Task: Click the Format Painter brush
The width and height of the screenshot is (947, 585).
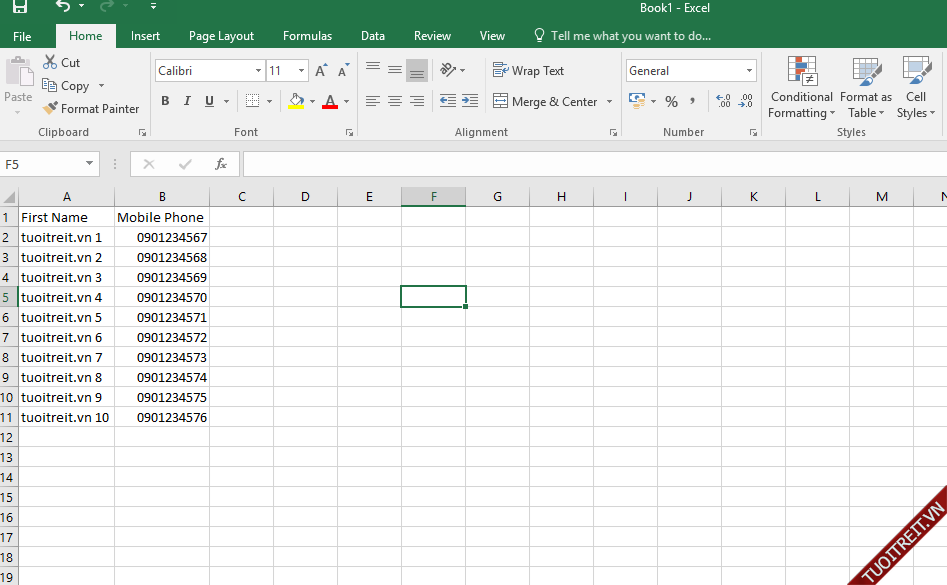Action: (51, 108)
